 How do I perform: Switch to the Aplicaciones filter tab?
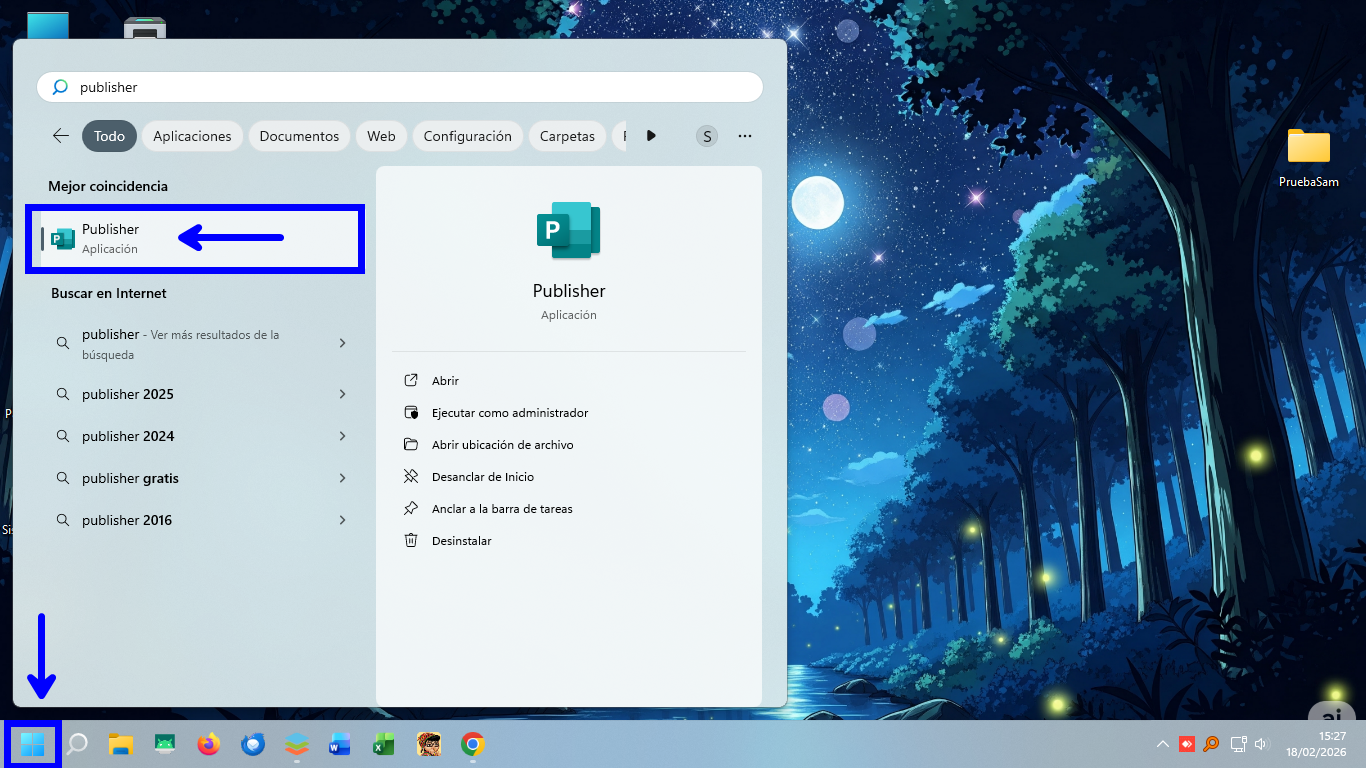192,135
